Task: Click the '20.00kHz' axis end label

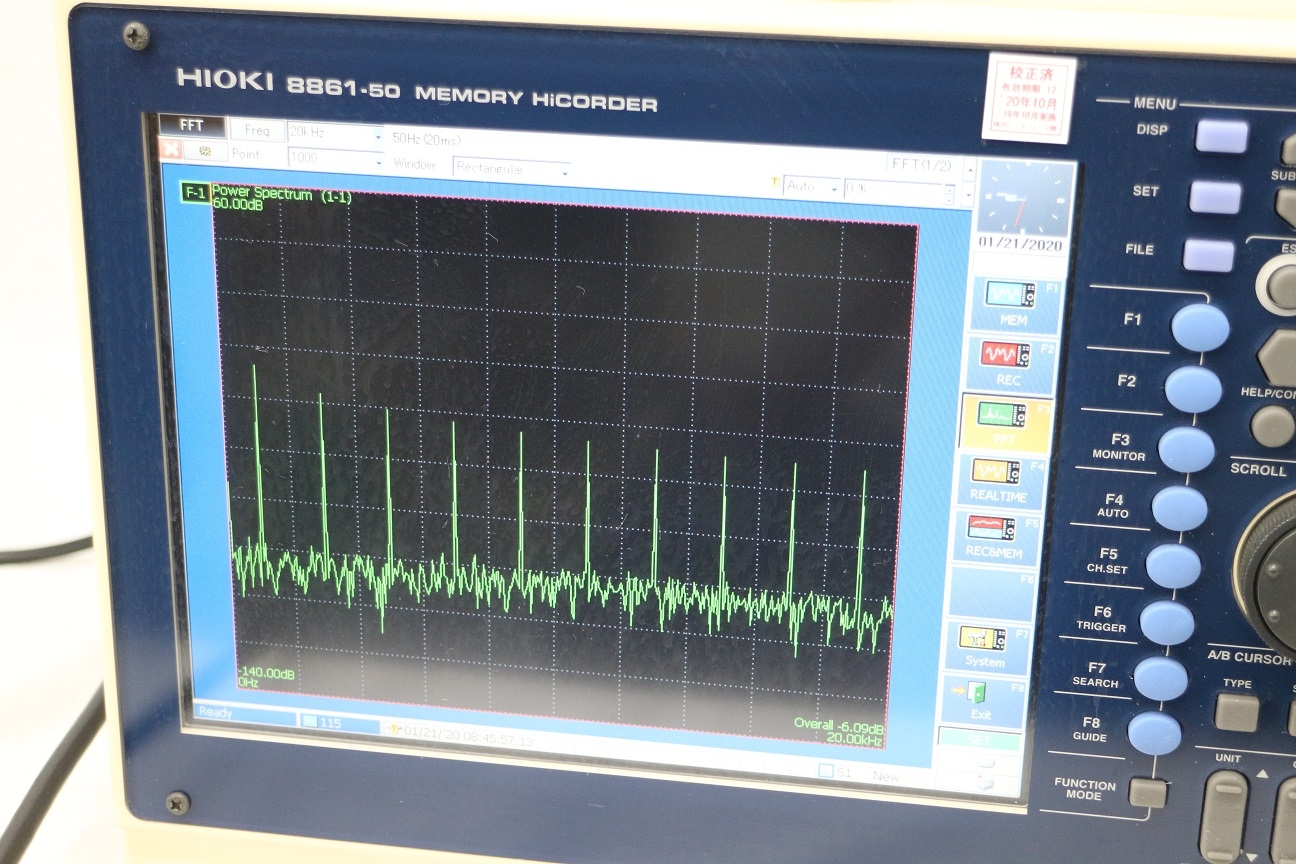Action: pos(854,739)
